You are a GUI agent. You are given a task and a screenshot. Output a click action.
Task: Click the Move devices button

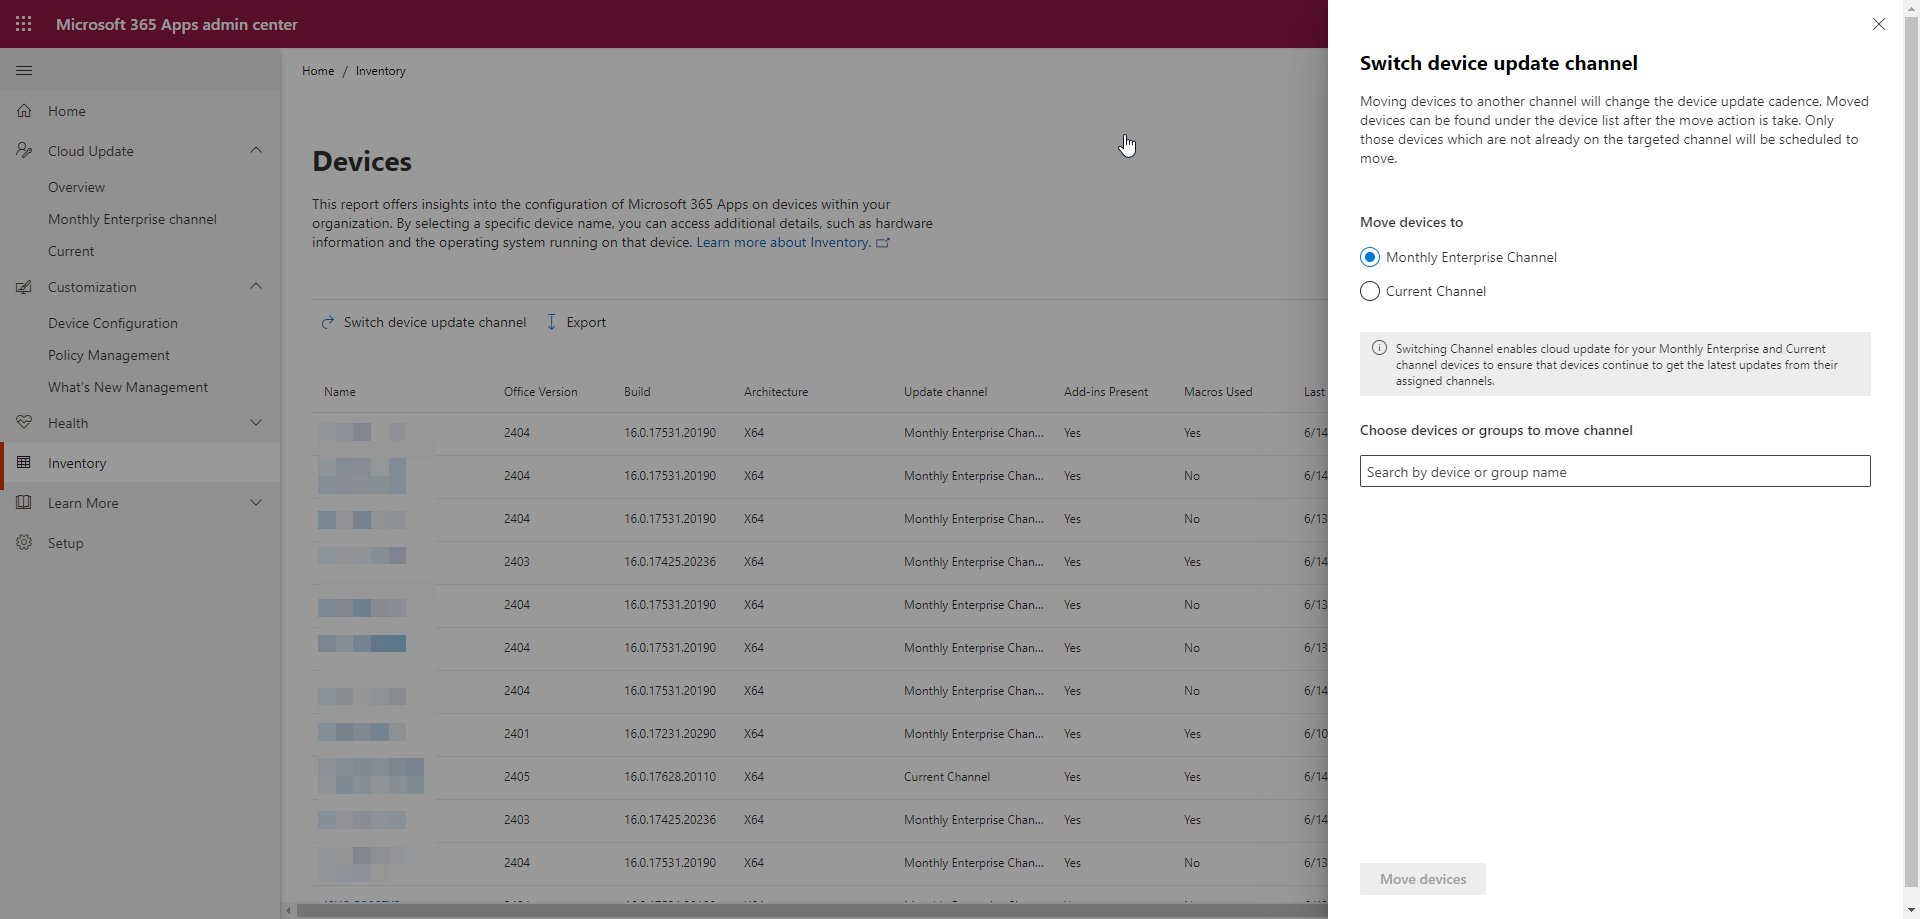(1422, 879)
